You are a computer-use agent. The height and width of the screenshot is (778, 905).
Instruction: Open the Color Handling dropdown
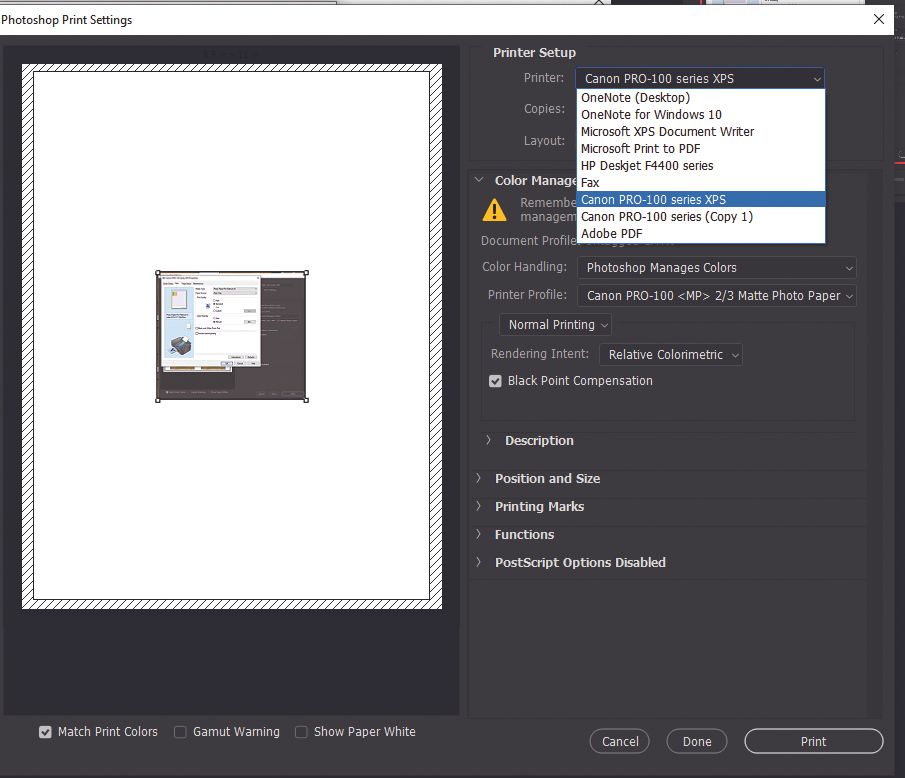716,267
